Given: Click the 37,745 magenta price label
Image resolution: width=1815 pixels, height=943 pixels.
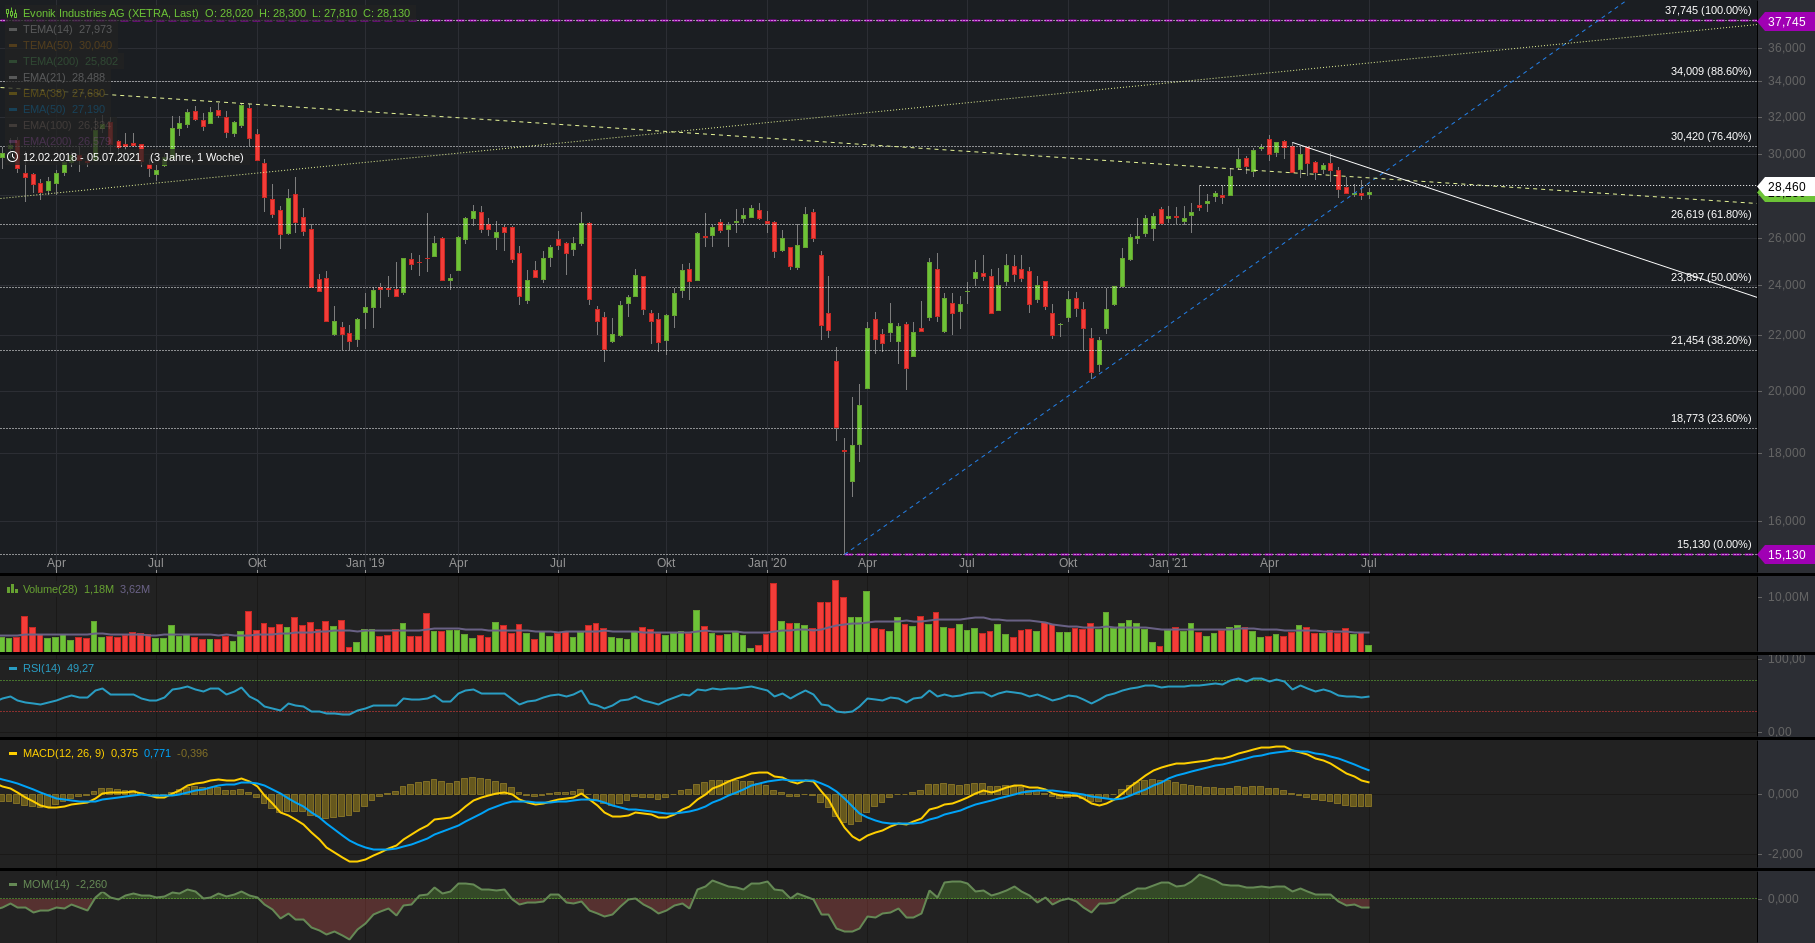Looking at the screenshot, I should tap(1786, 21).
